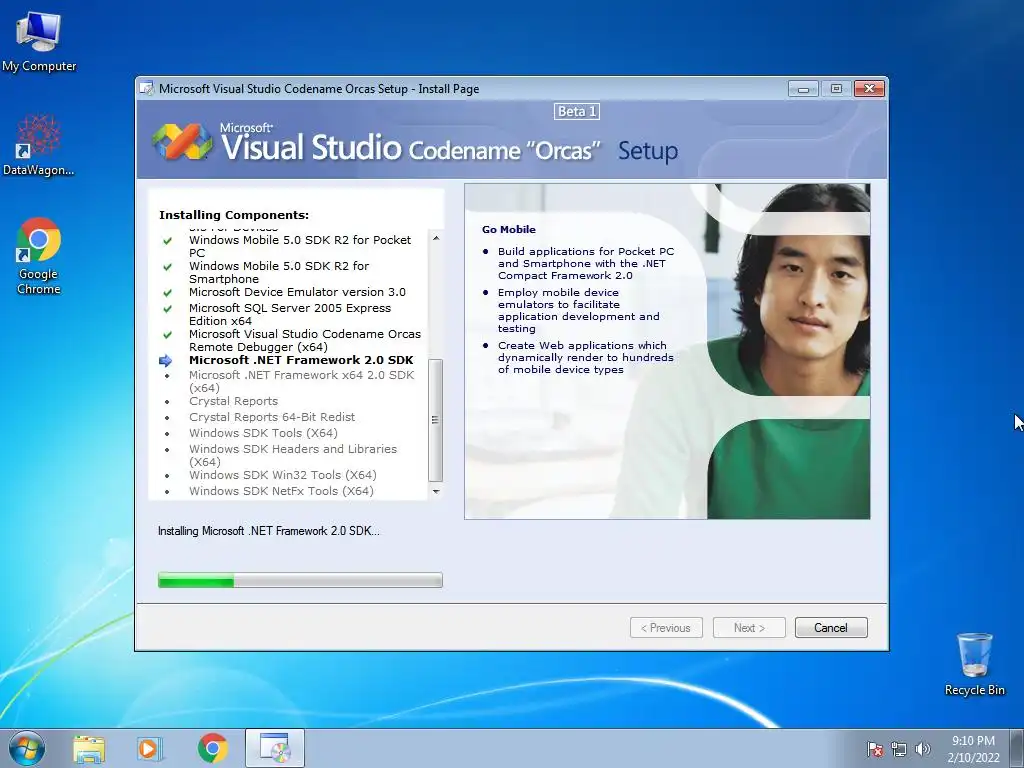This screenshot has height=768, width=1024.
Task: Select Windows SDK Tools (X64) entry
Action: tap(263, 433)
